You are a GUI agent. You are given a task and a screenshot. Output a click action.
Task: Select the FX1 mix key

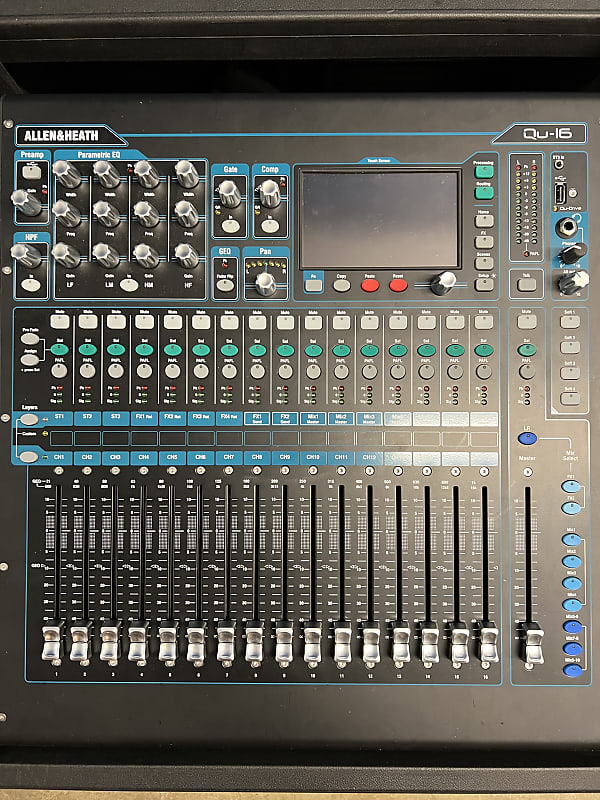[571, 486]
